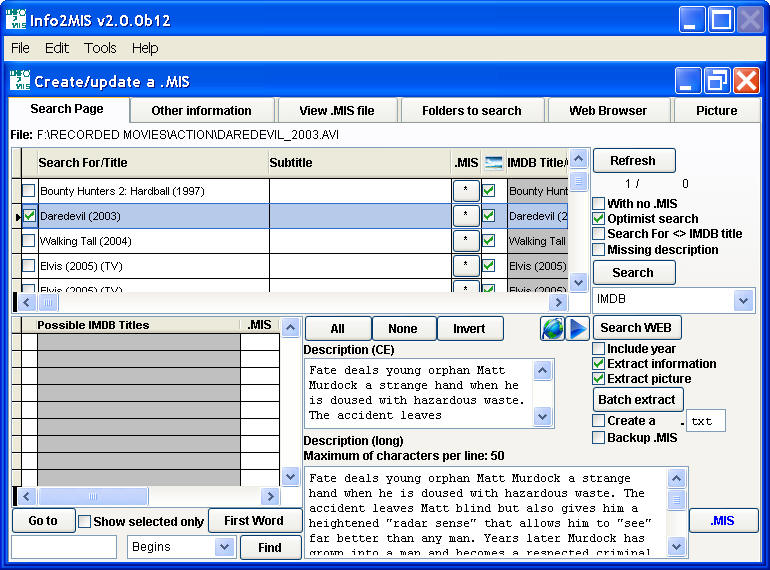Click the Info2MIS application title icon
The image size is (770, 570).
click(x=16, y=20)
